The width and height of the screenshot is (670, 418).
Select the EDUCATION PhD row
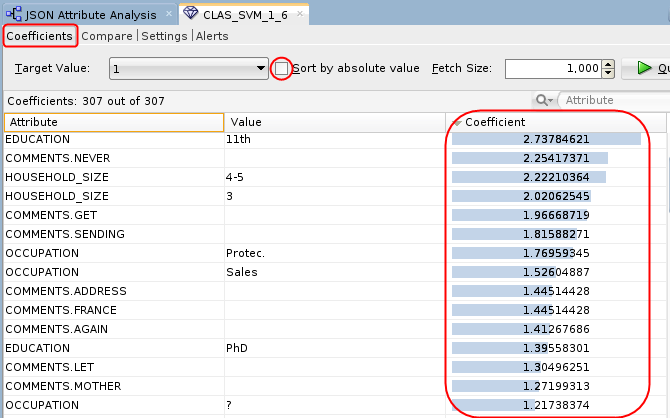tap(335, 348)
